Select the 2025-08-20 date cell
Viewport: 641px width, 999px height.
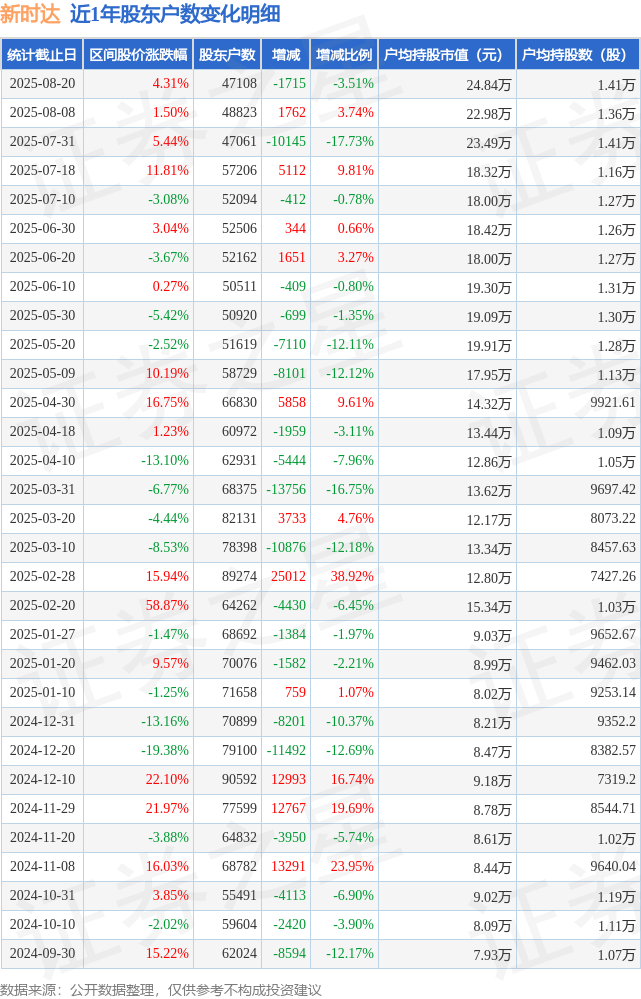(42, 83)
